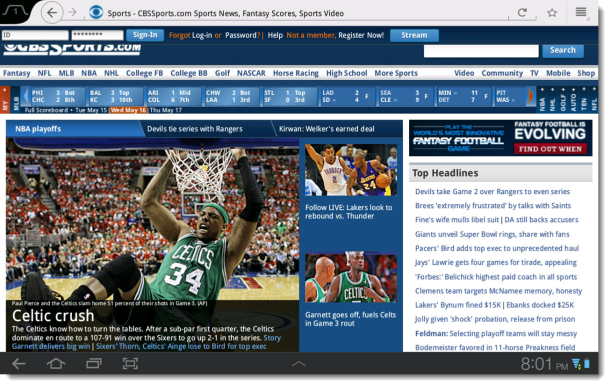This screenshot has height=386, width=610.
Task: Tap the Android home icon
Action: [56, 363]
